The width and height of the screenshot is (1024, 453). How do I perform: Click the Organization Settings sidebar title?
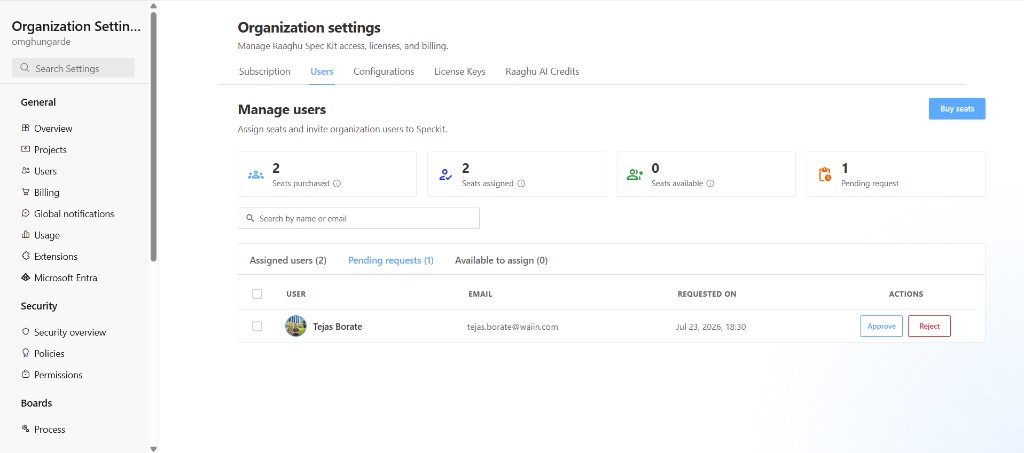76,27
